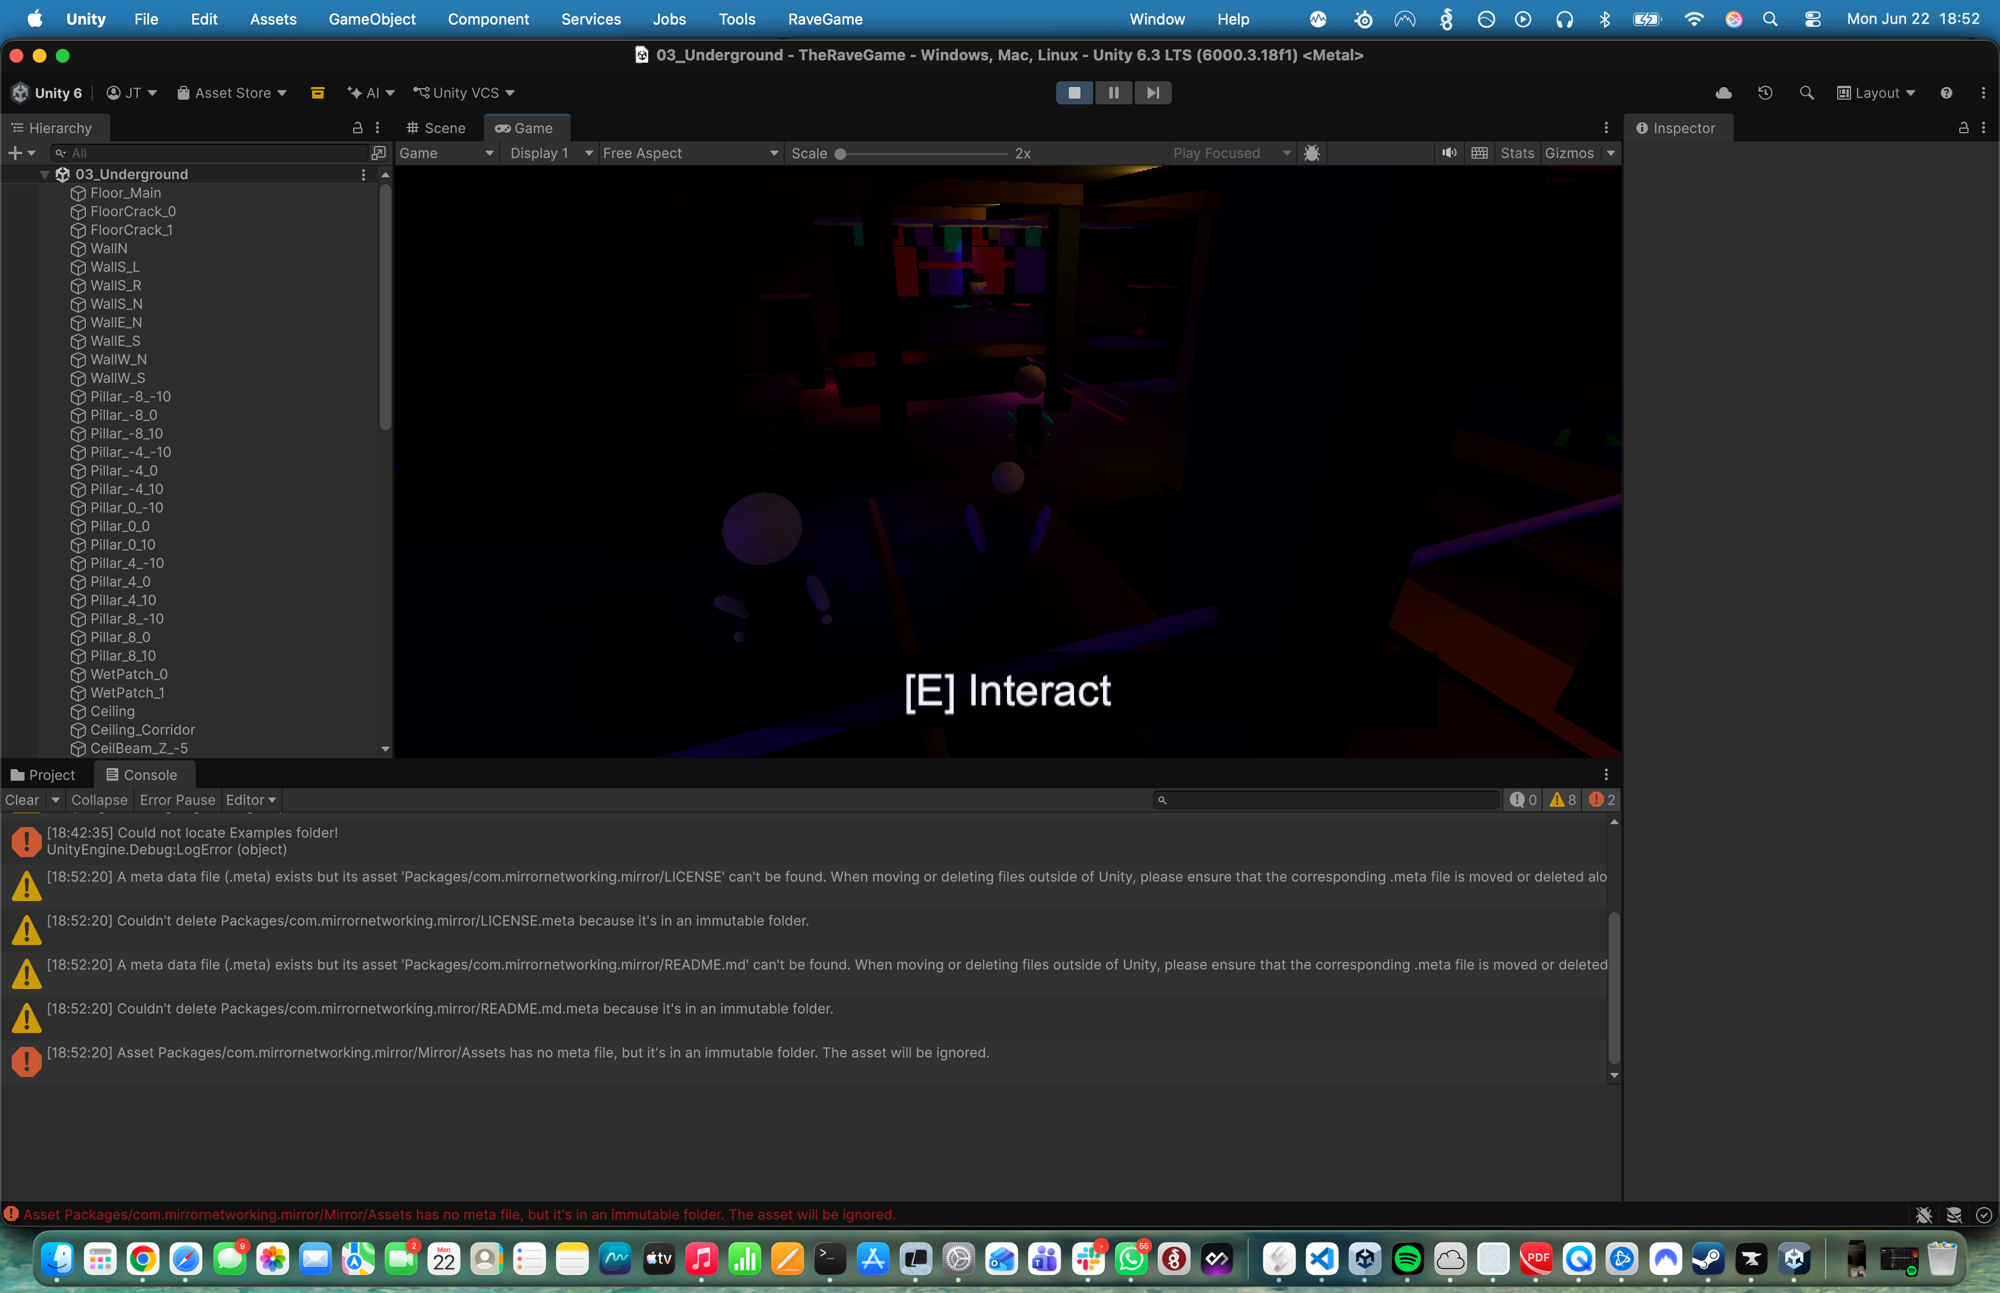Toggle Collapse in the Console
Image resolution: width=2000 pixels, height=1293 pixels.
pyautogui.click(x=99, y=800)
